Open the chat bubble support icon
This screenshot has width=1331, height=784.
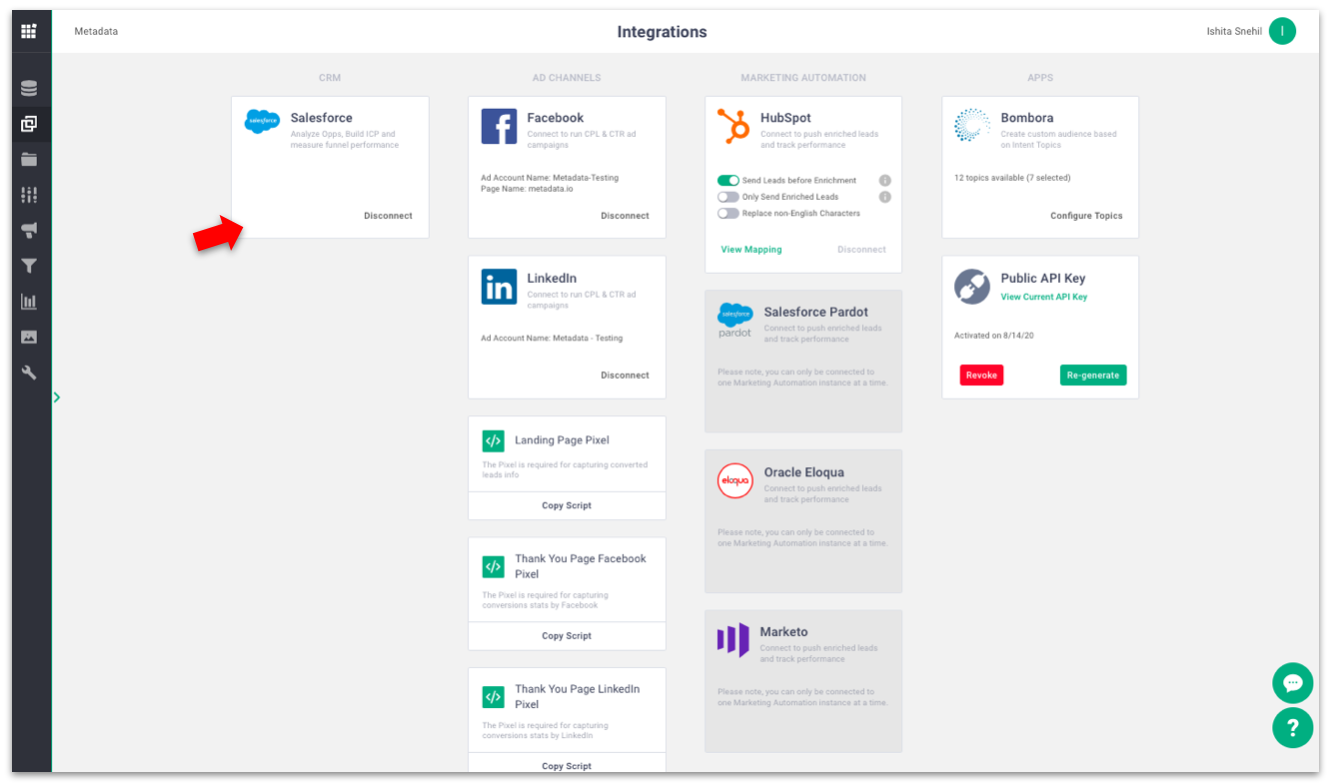pyautogui.click(x=1292, y=683)
